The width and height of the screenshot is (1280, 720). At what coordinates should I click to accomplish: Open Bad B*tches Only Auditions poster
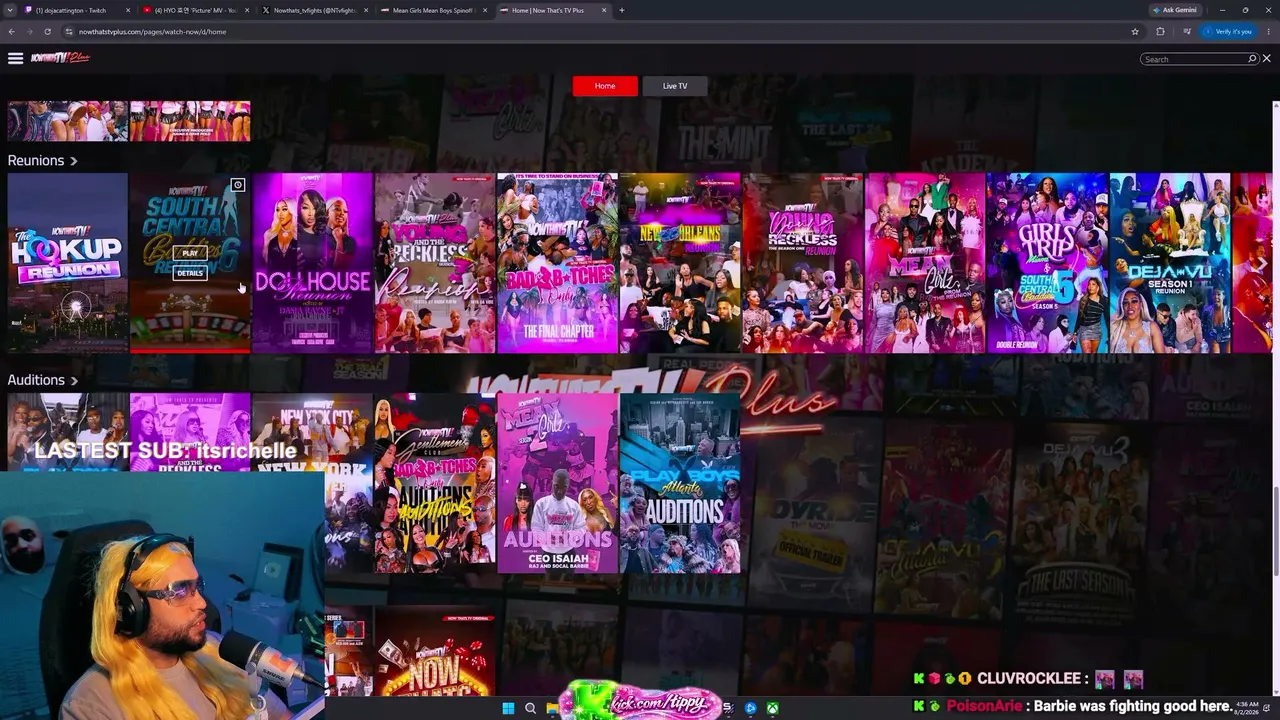pos(435,483)
